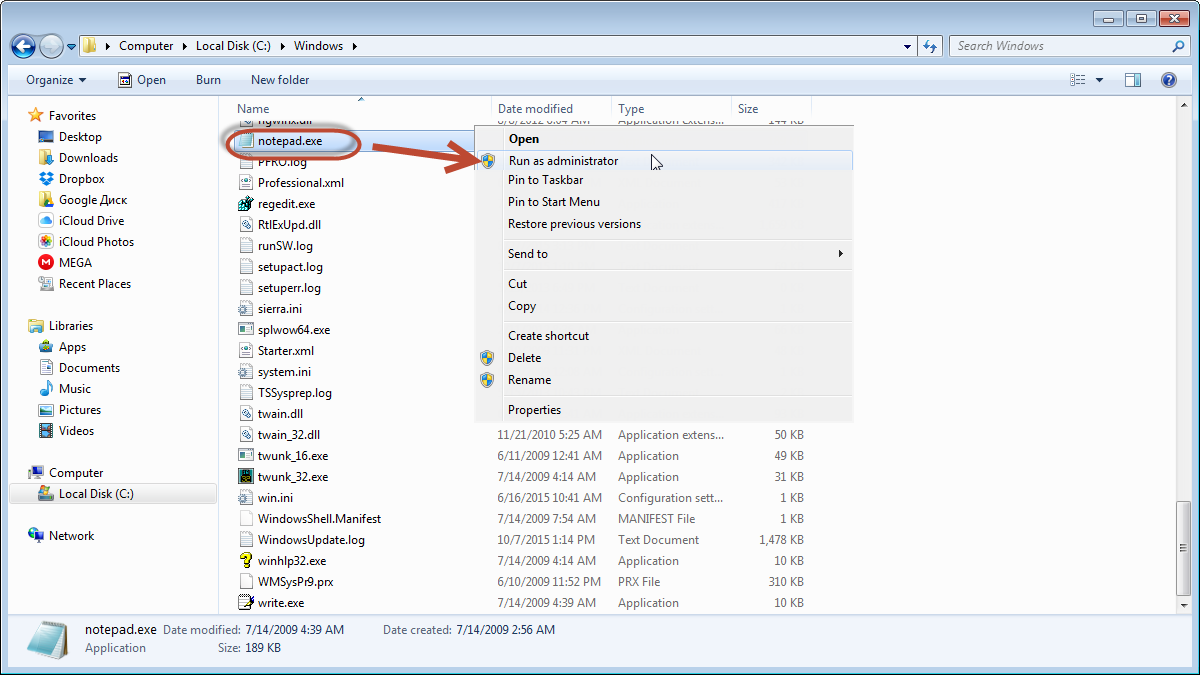Select Local Disk (C:) in sidebar
This screenshot has height=675, width=1200.
pyautogui.click(x=112, y=494)
